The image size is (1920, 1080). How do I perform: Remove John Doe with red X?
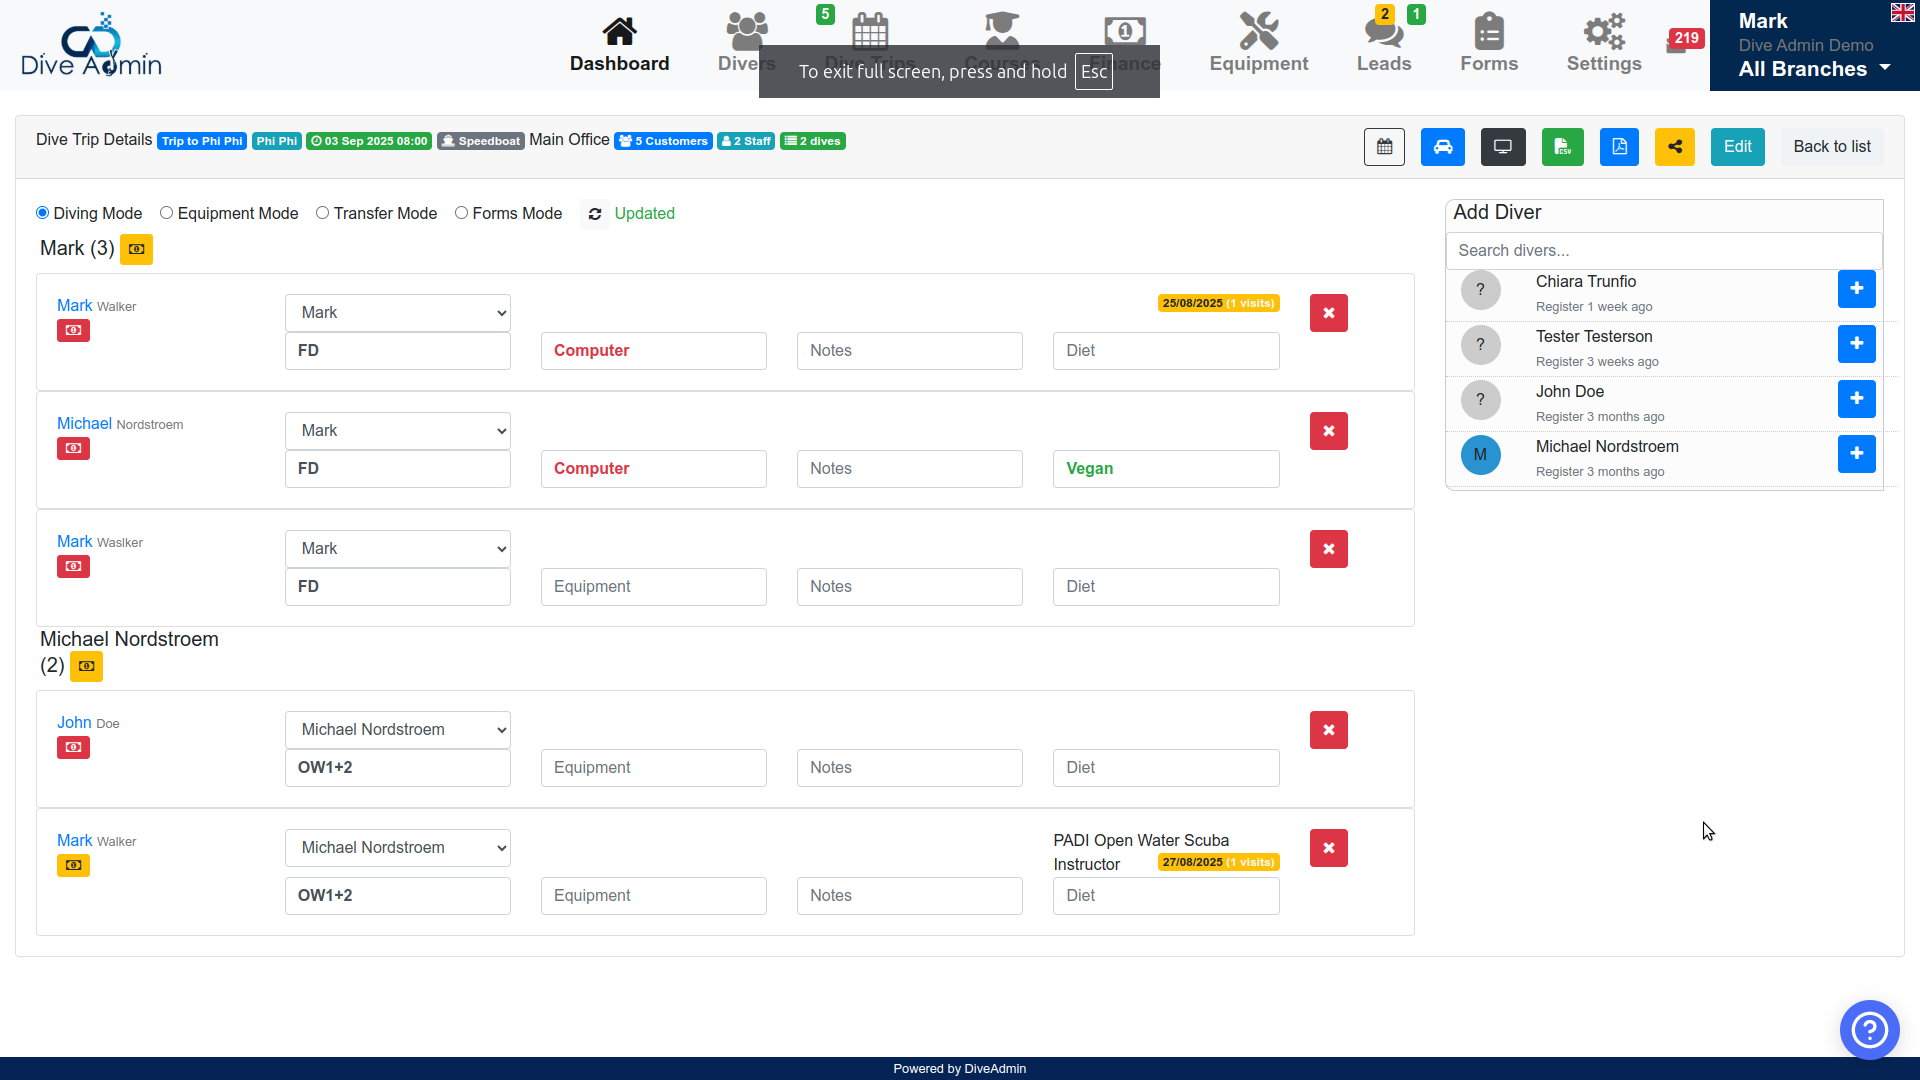pyautogui.click(x=1328, y=730)
